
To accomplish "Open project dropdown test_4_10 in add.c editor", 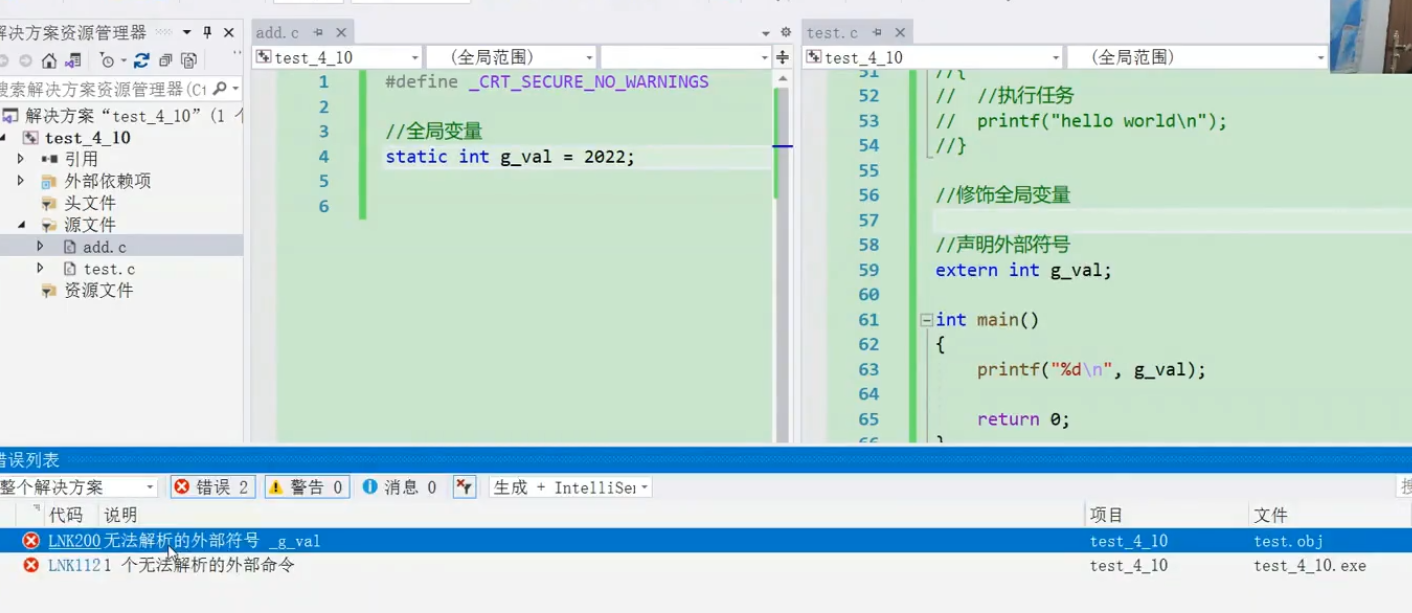I will [x=337, y=58].
